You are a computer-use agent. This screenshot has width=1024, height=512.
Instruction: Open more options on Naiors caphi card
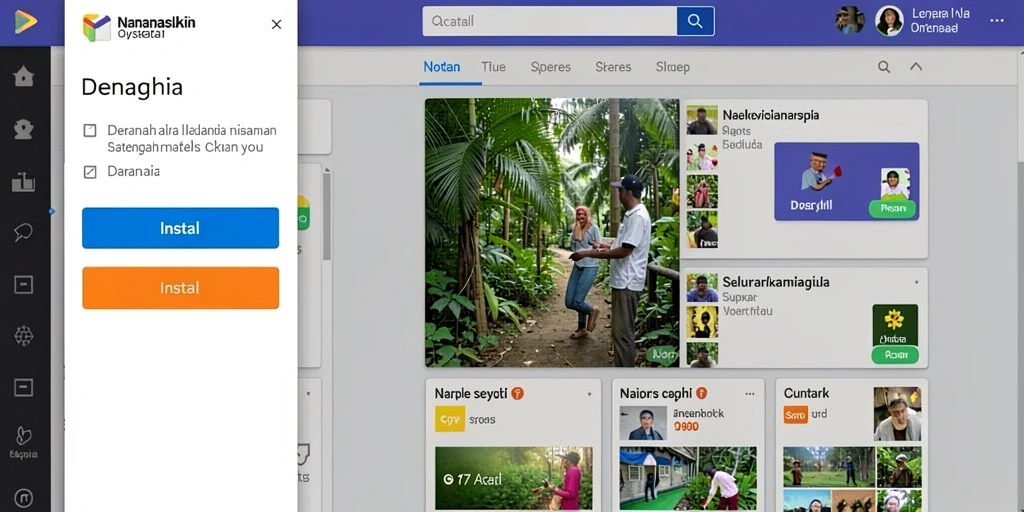click(x=750, y=394)
